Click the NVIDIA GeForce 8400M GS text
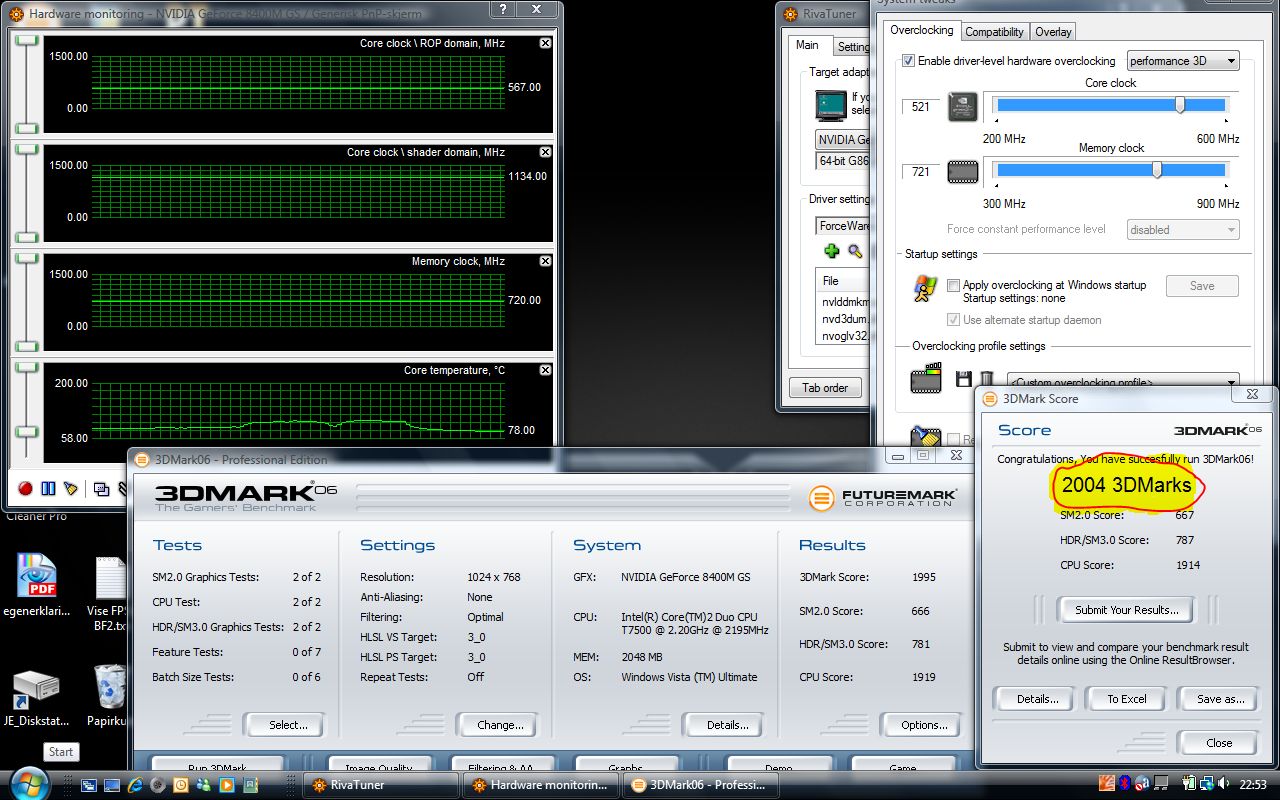The height and width of the screenshot is (800, 1280). click(686, 577)
